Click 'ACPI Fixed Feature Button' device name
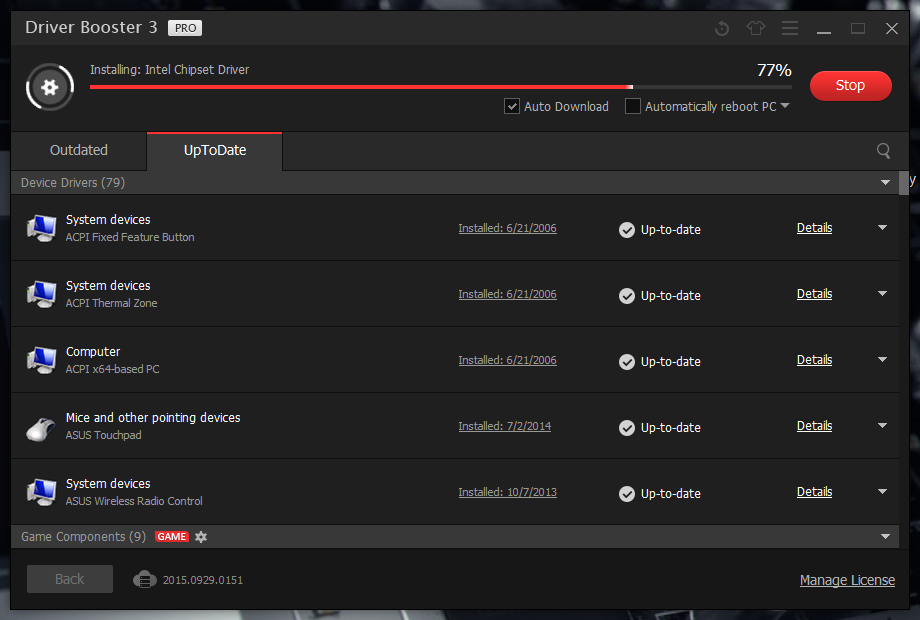The image size is (920, 620). coord(130,237)
